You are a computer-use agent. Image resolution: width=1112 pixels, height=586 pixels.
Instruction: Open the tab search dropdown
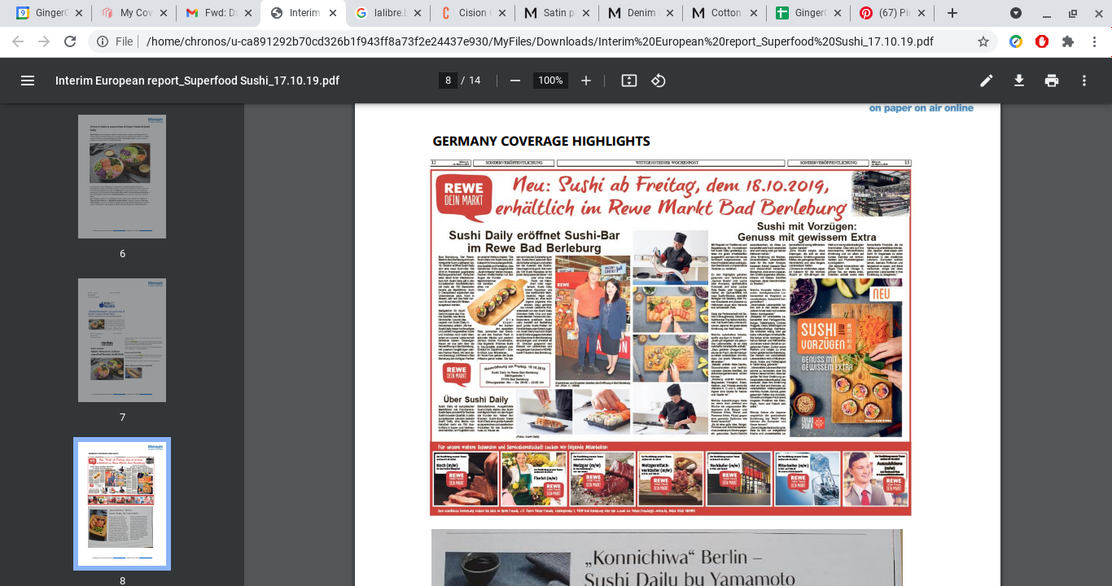[1016, 13]
